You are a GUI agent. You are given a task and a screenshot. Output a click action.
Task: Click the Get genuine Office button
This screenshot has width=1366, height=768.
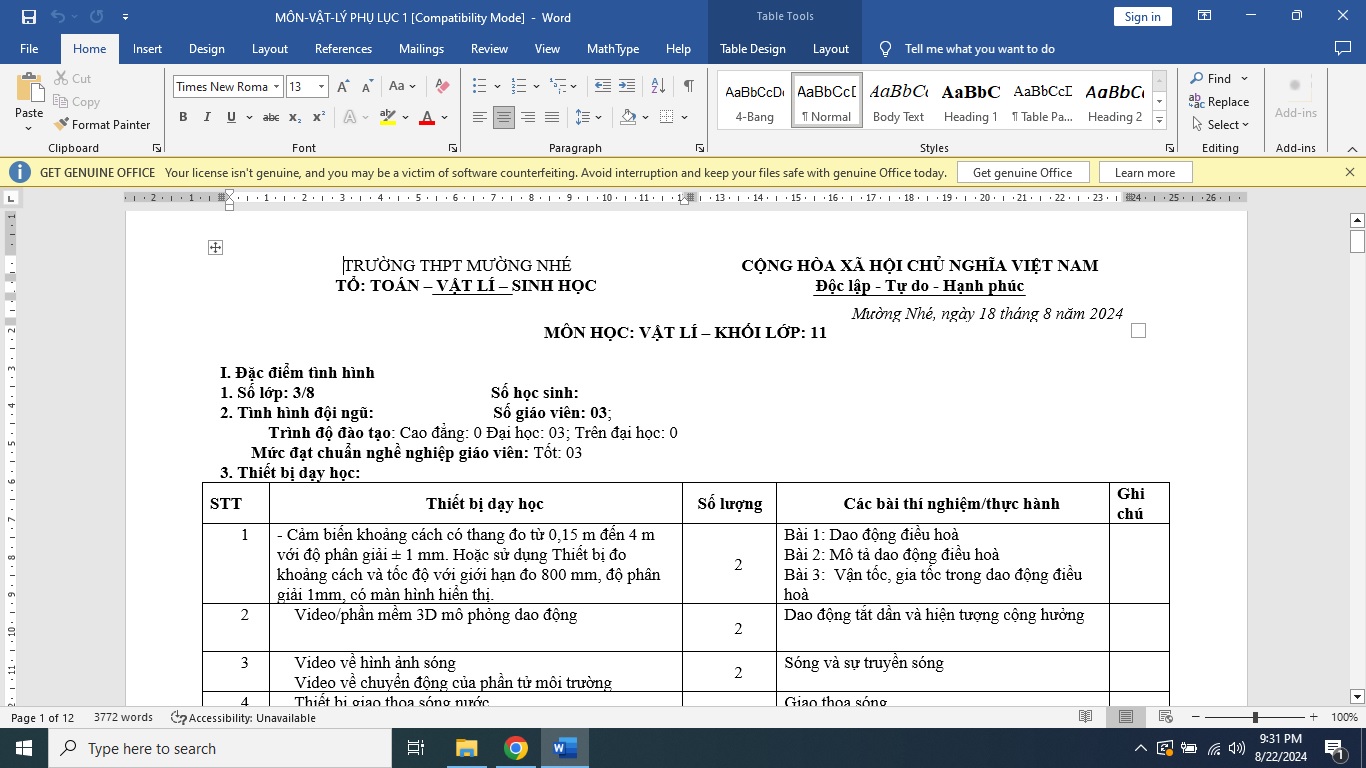[x=1022, y=172]
